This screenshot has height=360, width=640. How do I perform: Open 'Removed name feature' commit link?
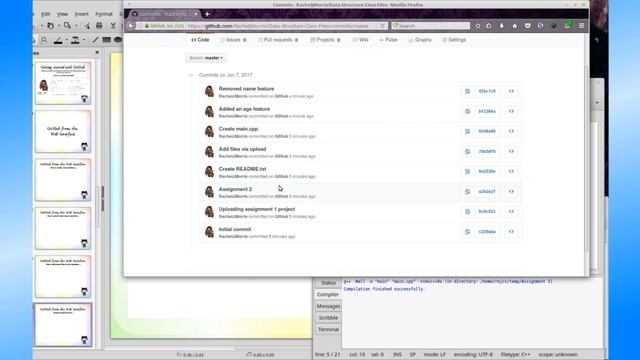click(246, 89)
